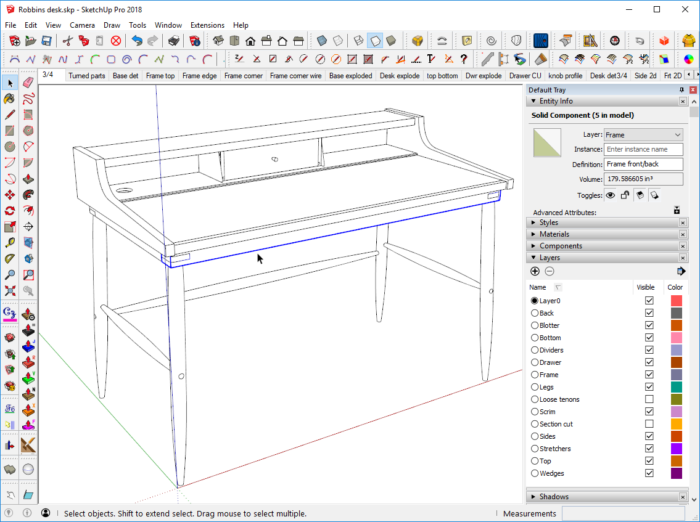Image resolution: width=700 pixels, height=522 pixels.
Task: Pick the Follow Me tool
Action: (x=28, y=195)
